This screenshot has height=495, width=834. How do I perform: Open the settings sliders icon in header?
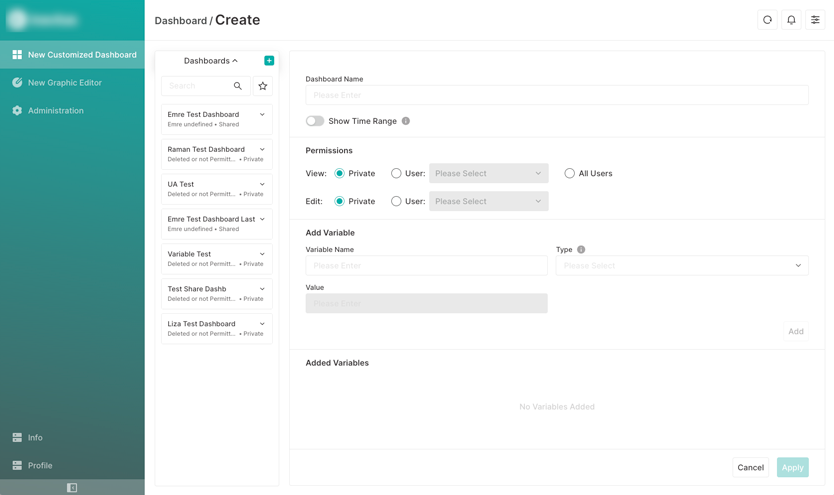(815, 20)
